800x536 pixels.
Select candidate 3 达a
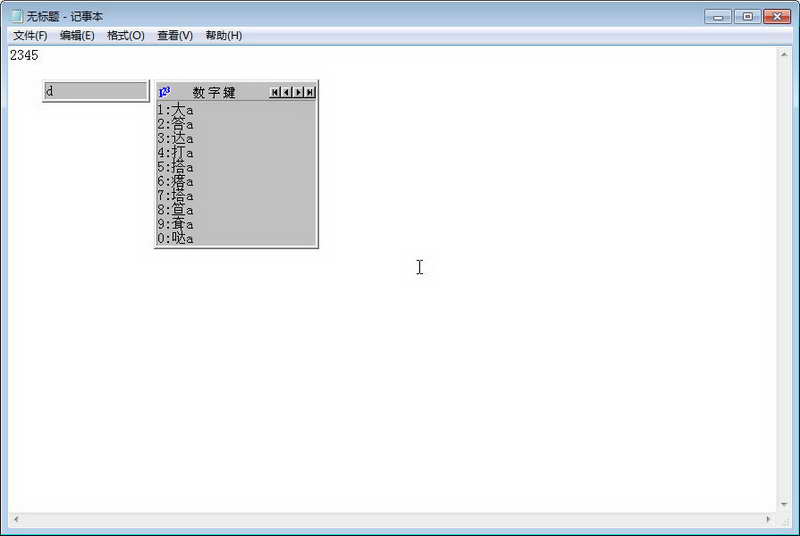[176, 138]
